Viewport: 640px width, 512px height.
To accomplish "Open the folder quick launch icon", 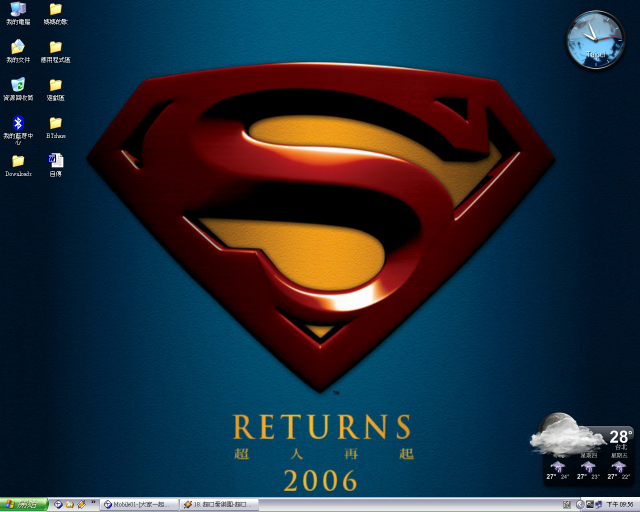I will click(x=70, y=505).
